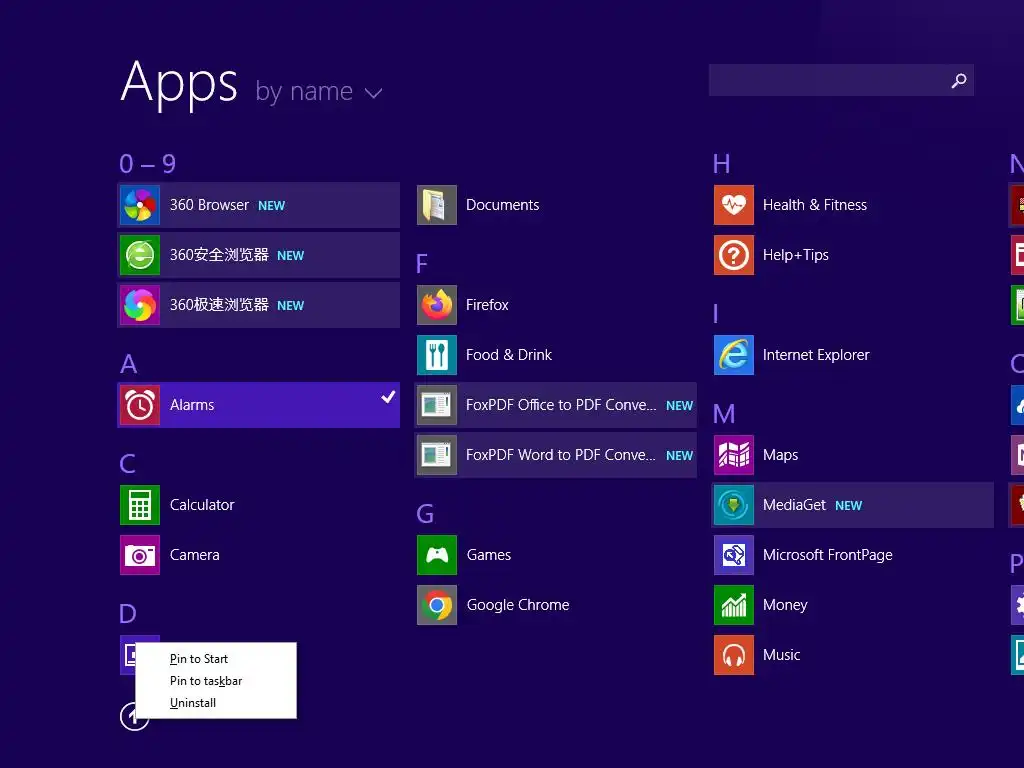1024x768 pixels.
Task: Launch the Camera app icon
Action: [140, 555]
